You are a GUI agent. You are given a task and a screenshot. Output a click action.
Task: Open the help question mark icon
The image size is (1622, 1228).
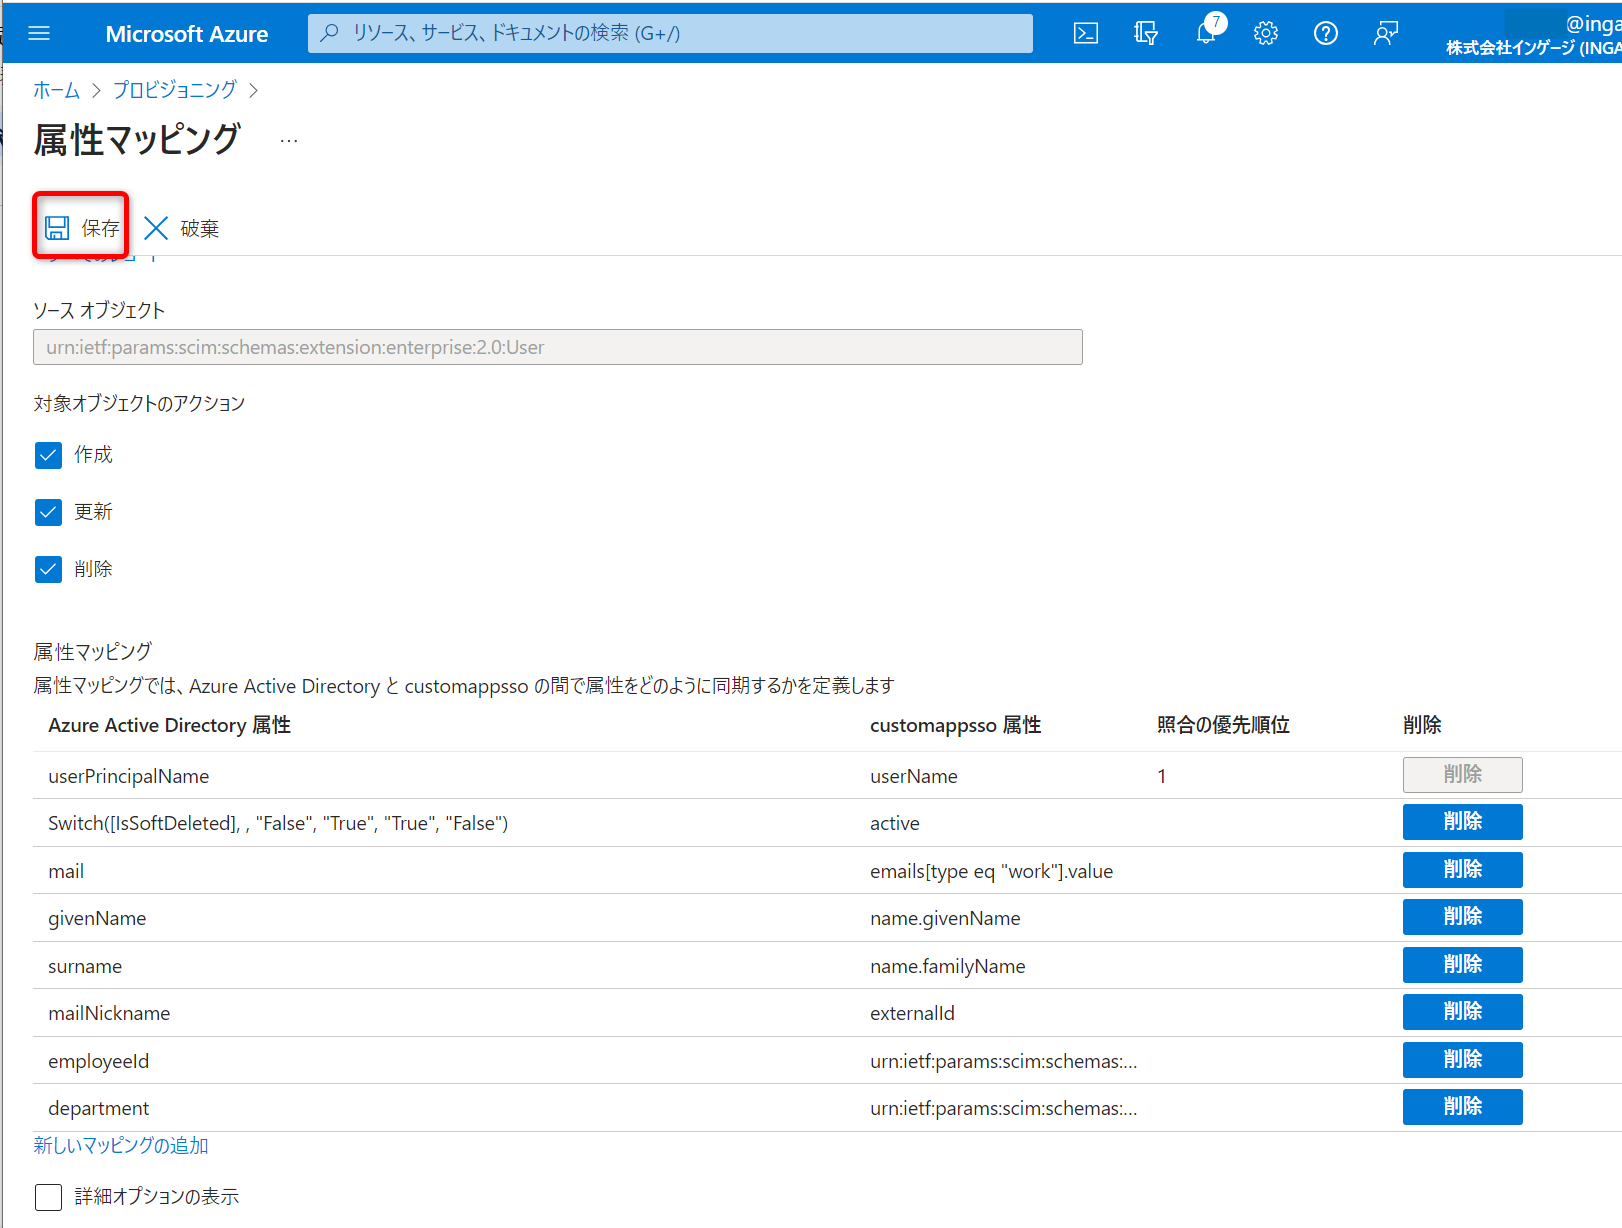pos(1326,33)
